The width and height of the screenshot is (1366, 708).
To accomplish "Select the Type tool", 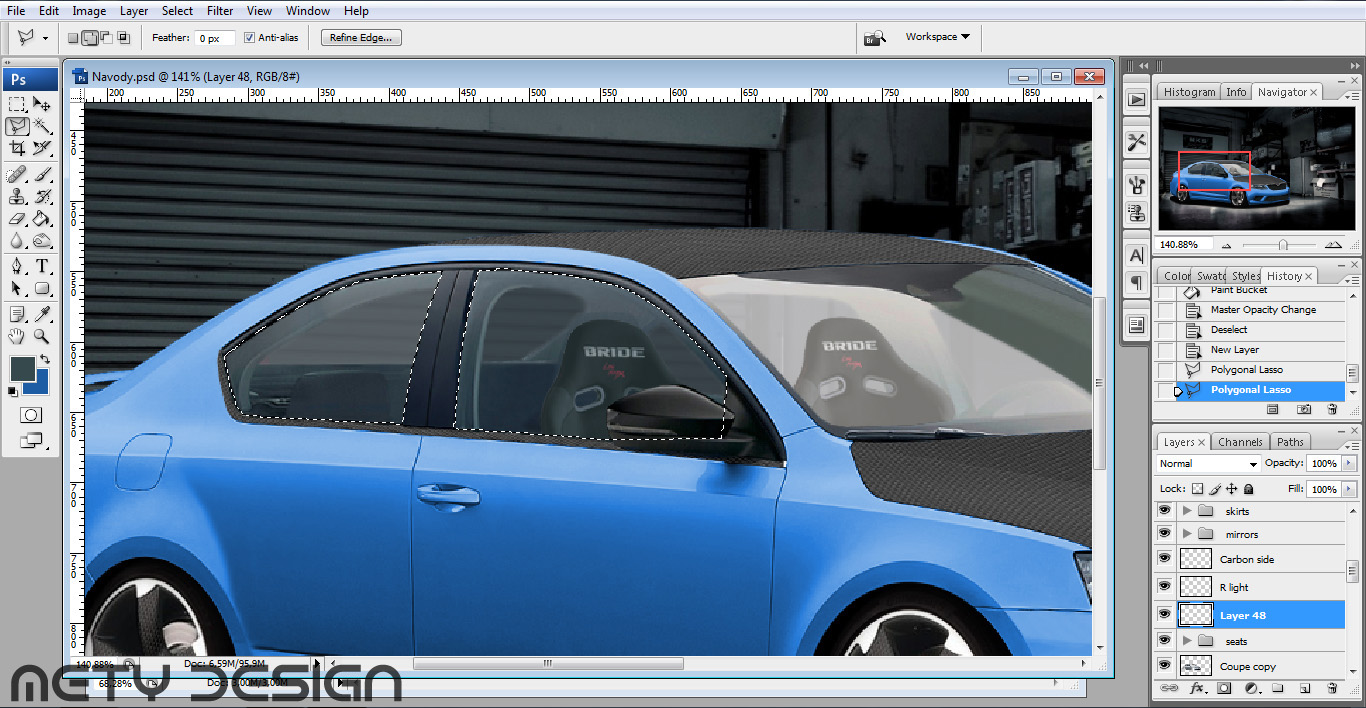I will click(x=42, y=267).
